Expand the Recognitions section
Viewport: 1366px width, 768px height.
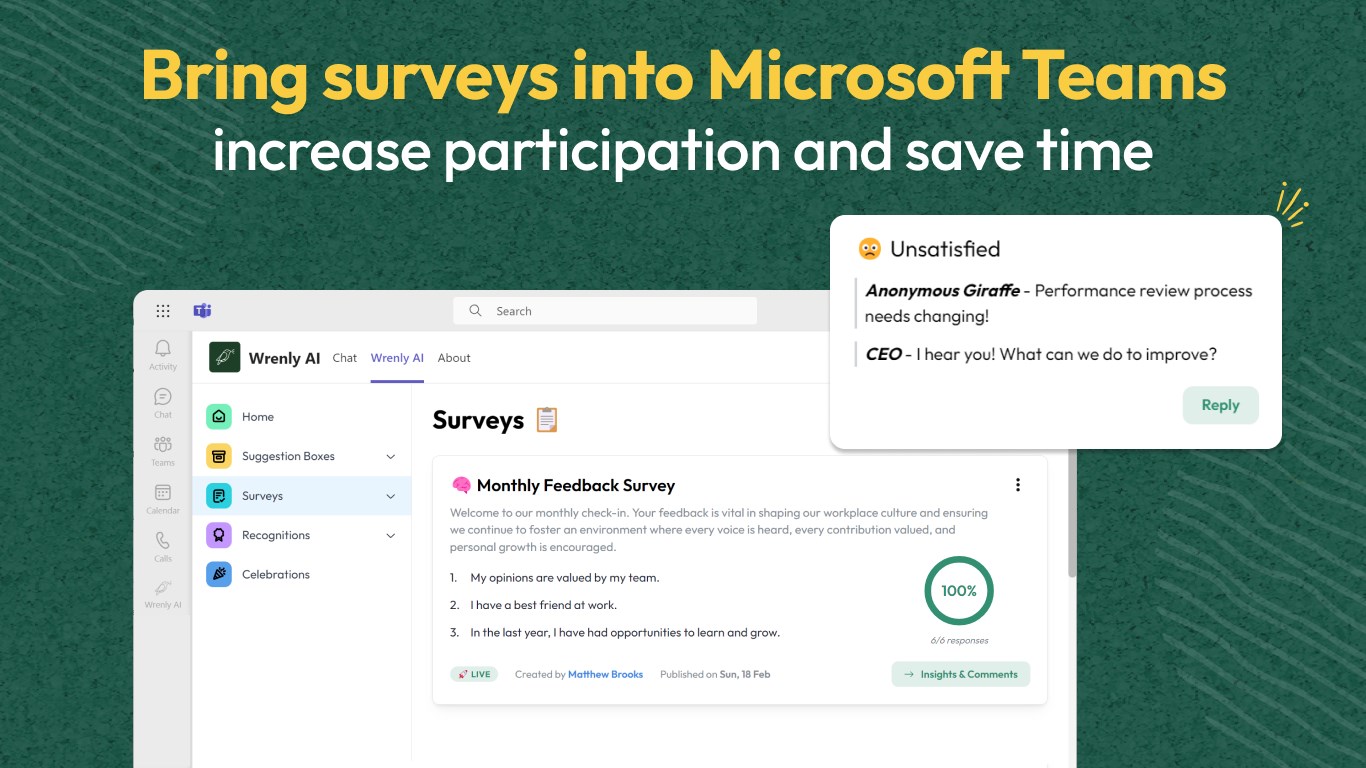pyautogui.click(x=391, y=536)
